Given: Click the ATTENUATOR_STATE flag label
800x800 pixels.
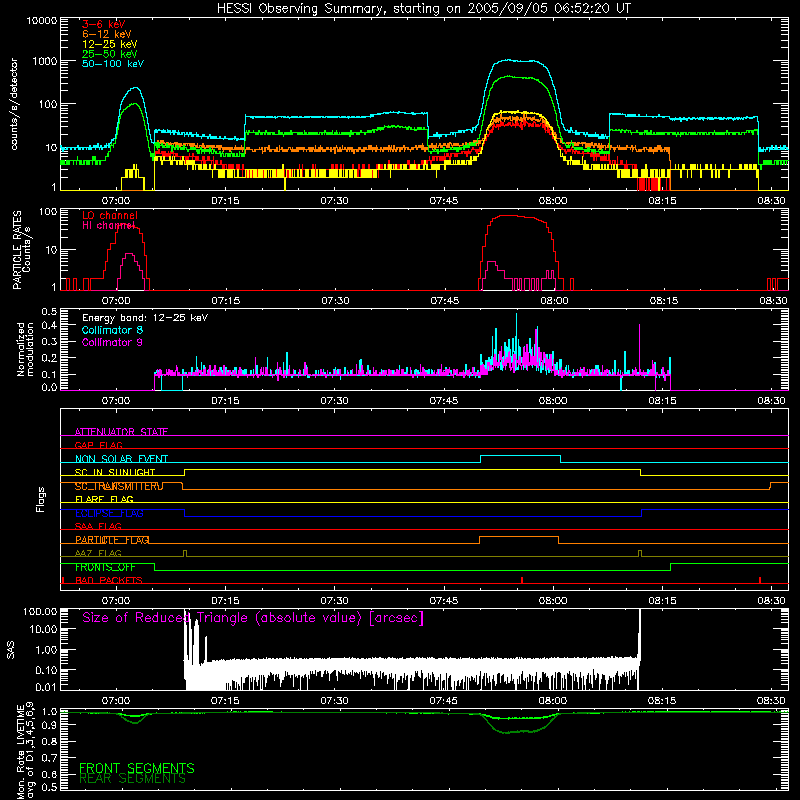Looking at the screenshot, I should pyautogui.click(x=121, y=432).
